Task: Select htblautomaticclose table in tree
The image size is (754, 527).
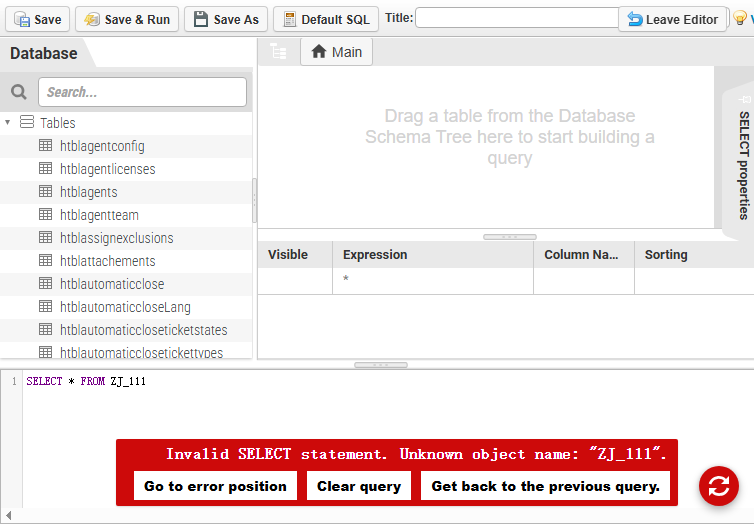Action: coord(111,284)
